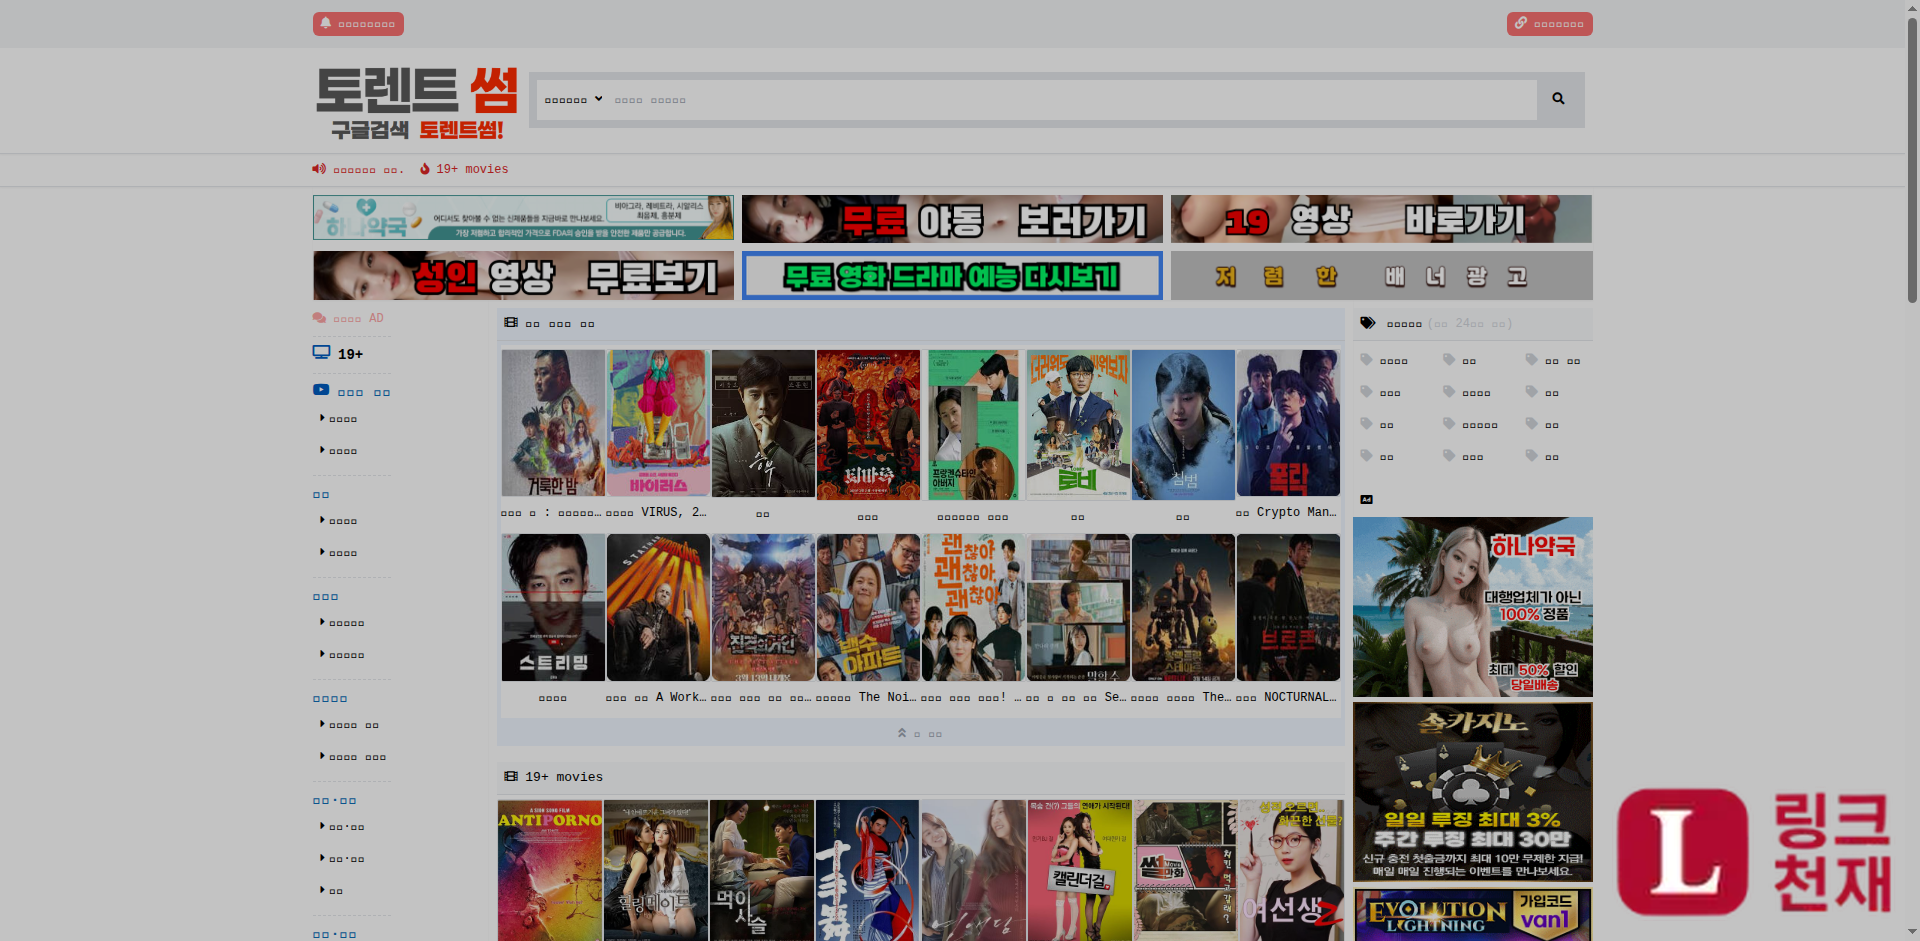Viewport: 1920px width, 941px height.
Task: Open the 힐링메이트 movie poster
Action: click(656, 870)
